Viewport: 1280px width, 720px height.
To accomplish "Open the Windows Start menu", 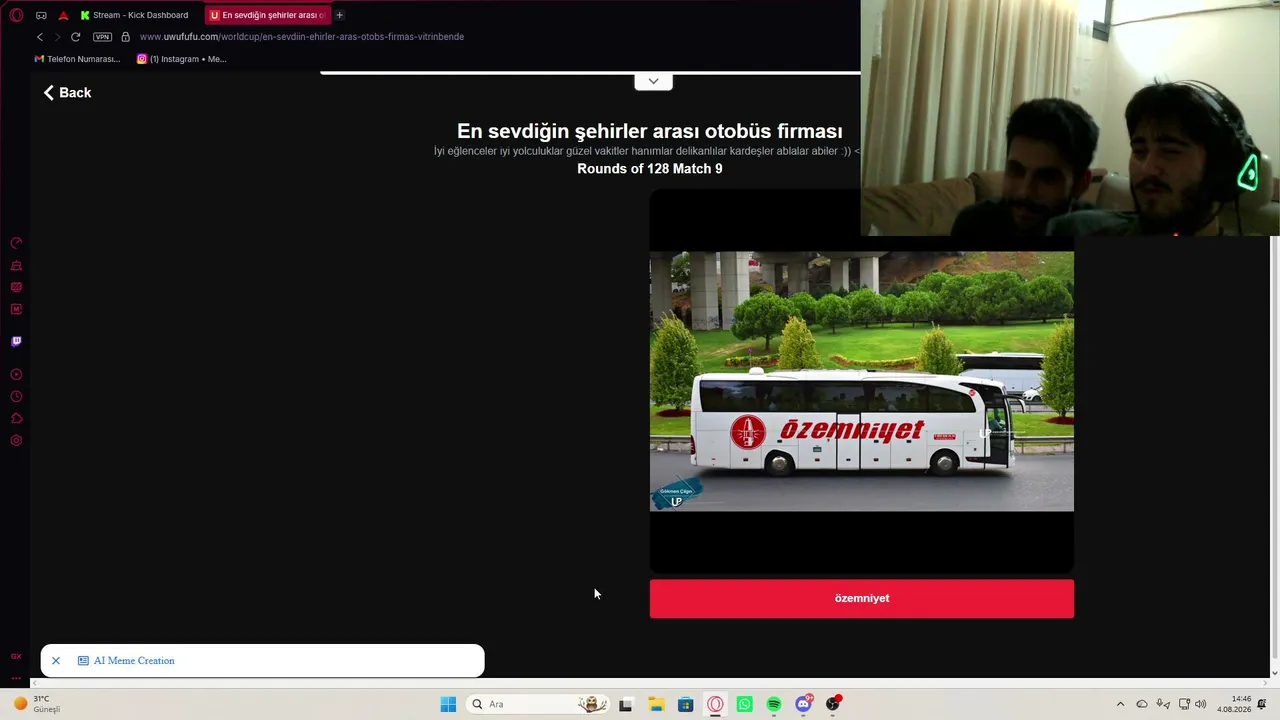I will (448, 704).
